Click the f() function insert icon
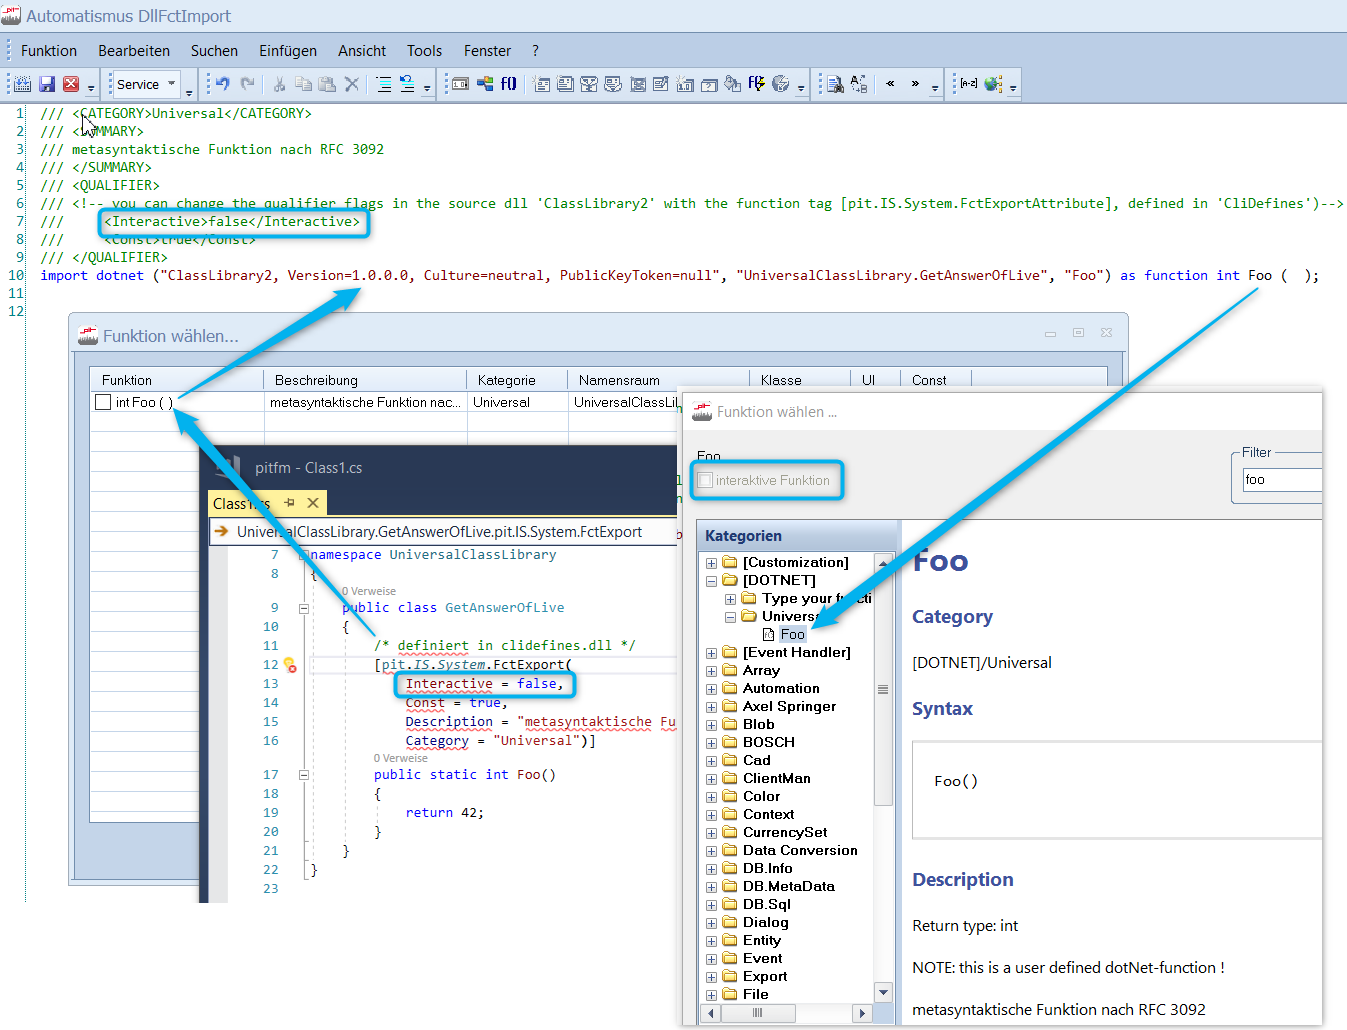Image resolution: width=1347 pixels, height=1030 pixels. coord(509,84)
